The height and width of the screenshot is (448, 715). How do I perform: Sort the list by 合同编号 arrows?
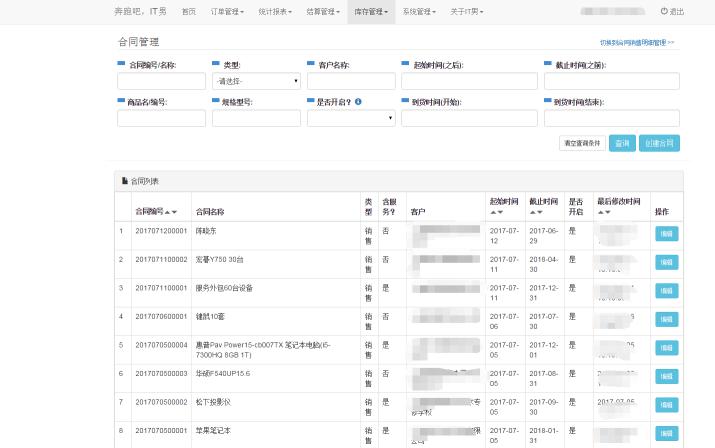click(x=172, y=212)
